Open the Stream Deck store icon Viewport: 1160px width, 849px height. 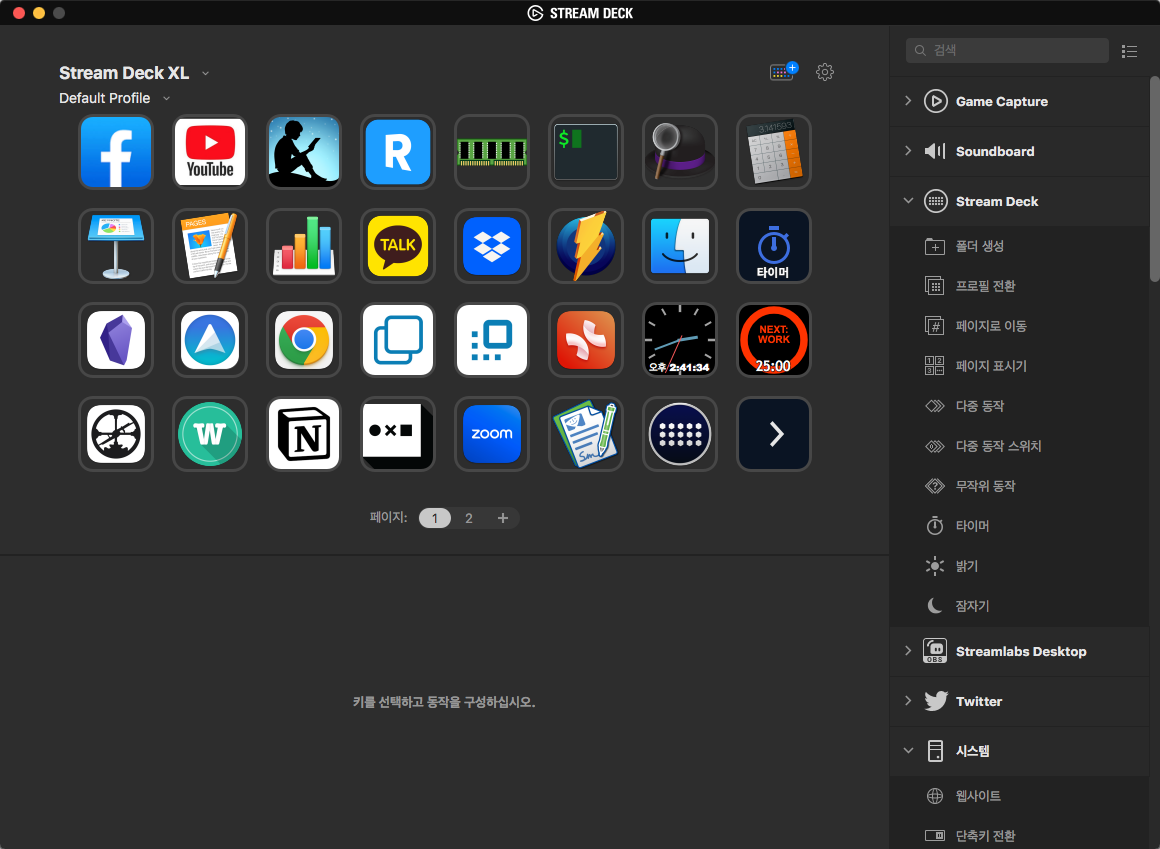pos(783,72)
